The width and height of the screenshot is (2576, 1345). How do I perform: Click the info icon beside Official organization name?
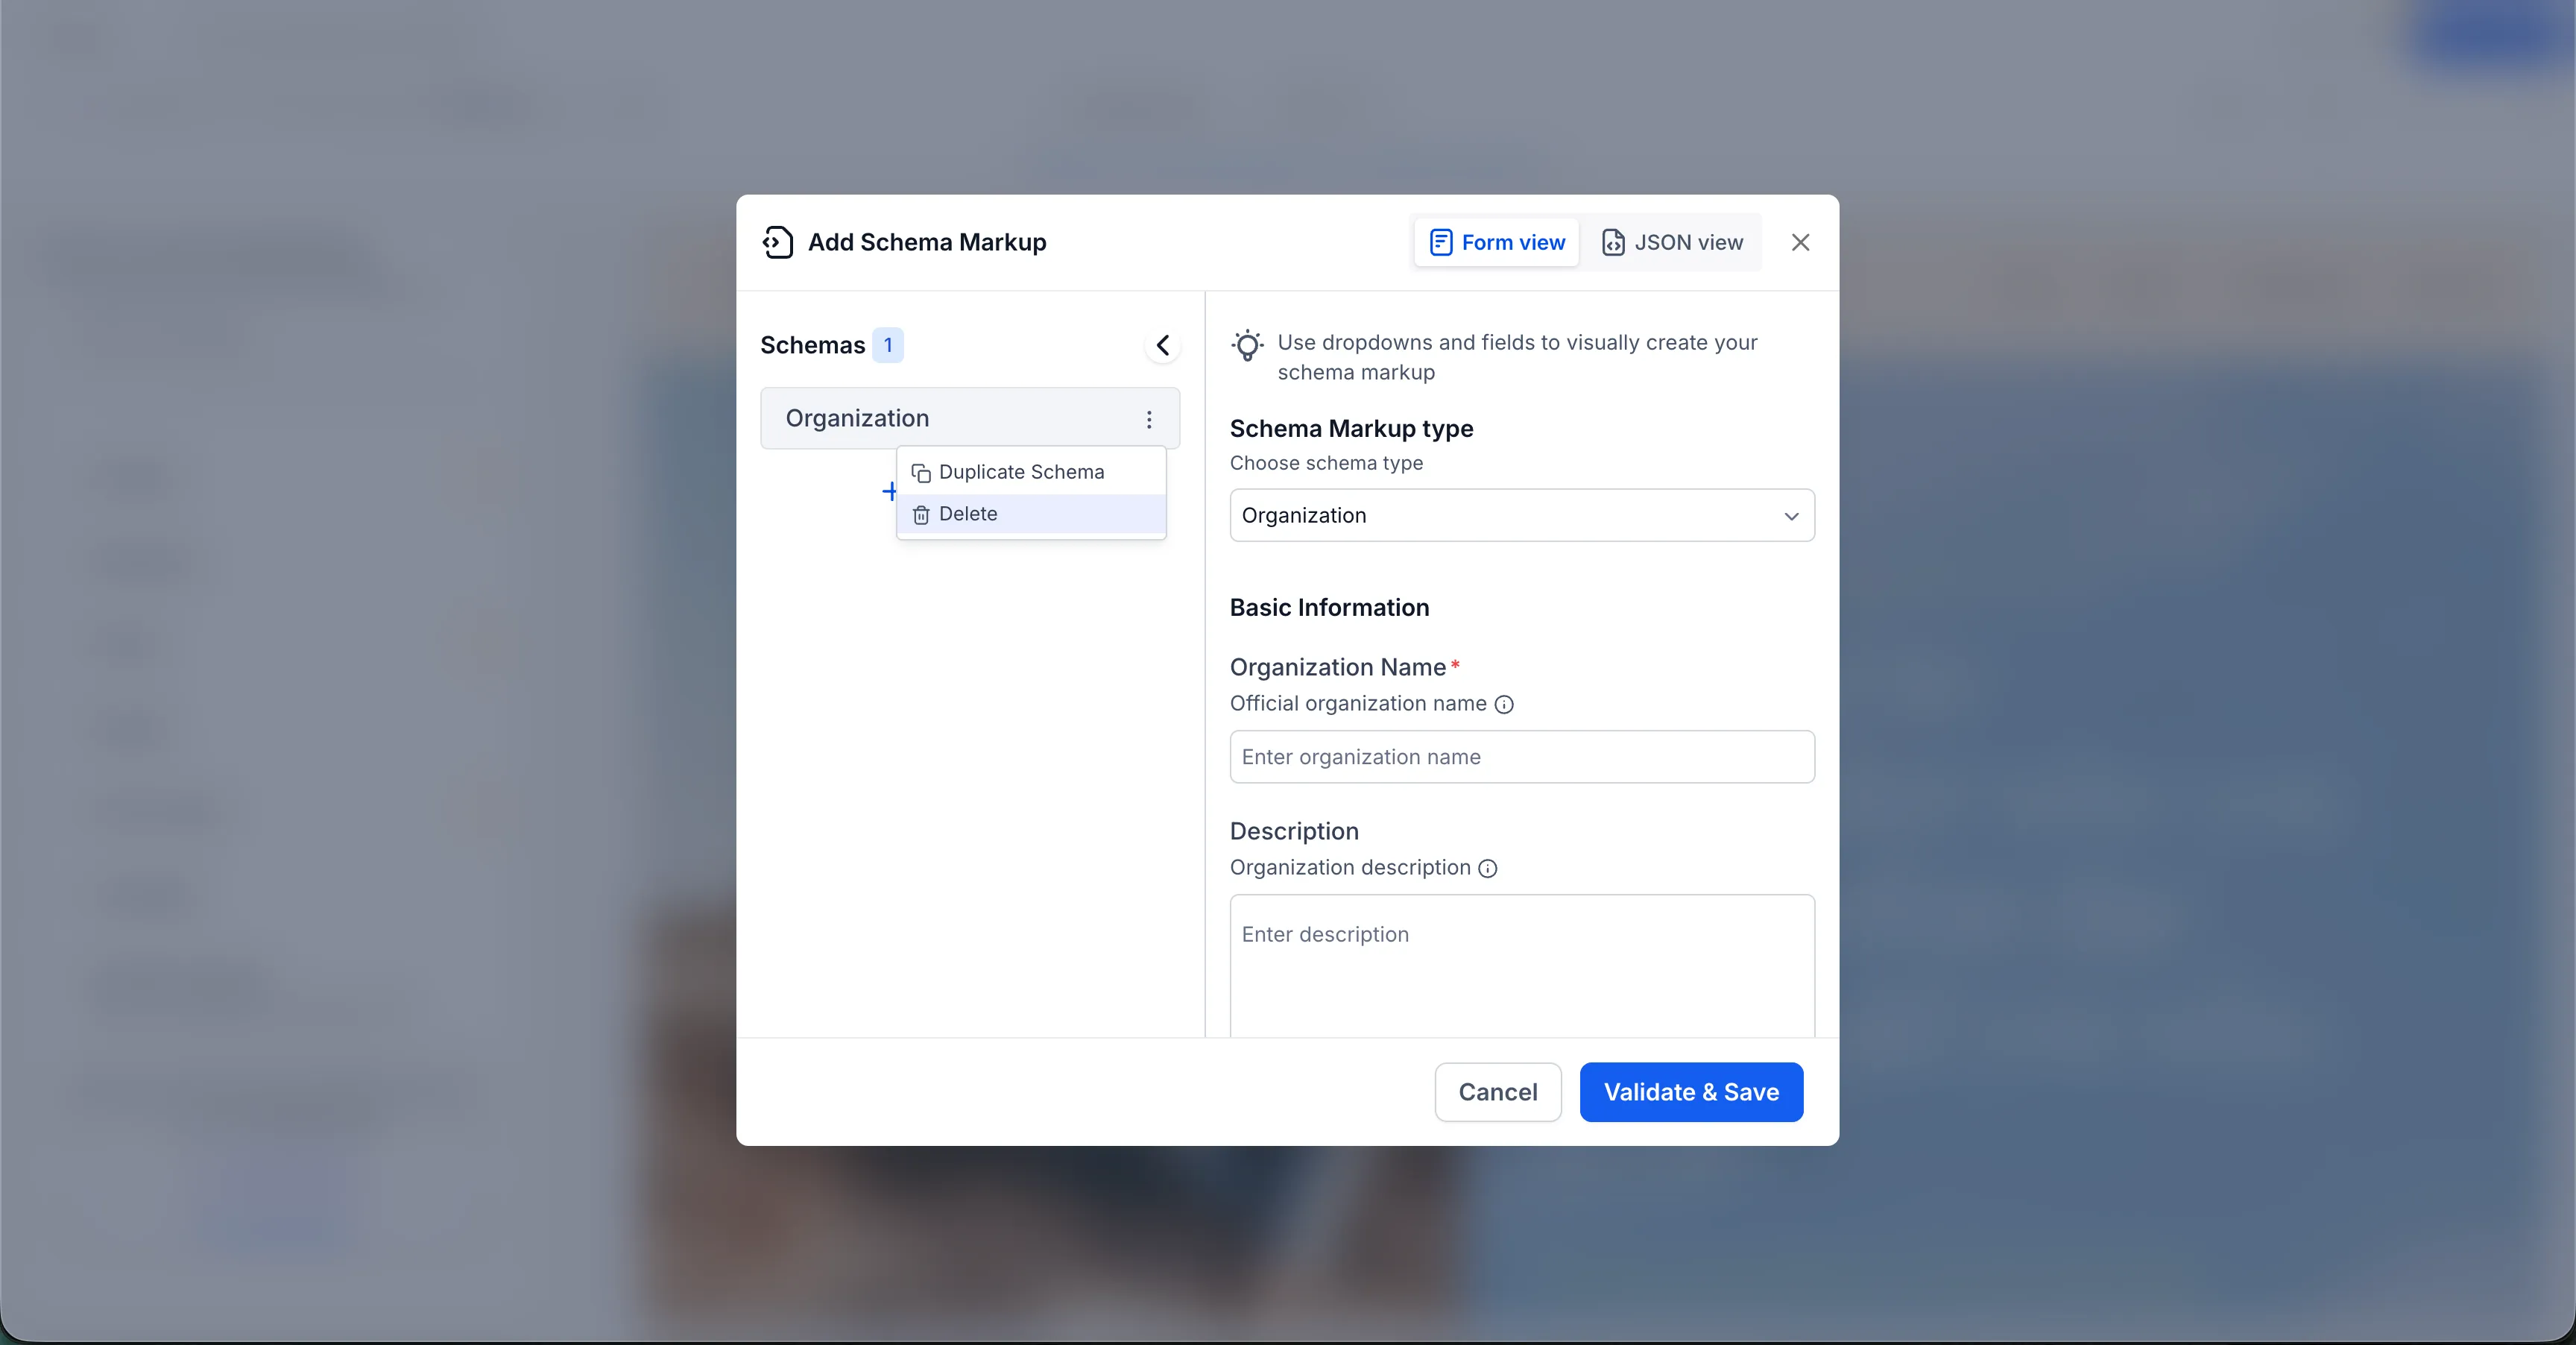click(x=1506, y=705)
